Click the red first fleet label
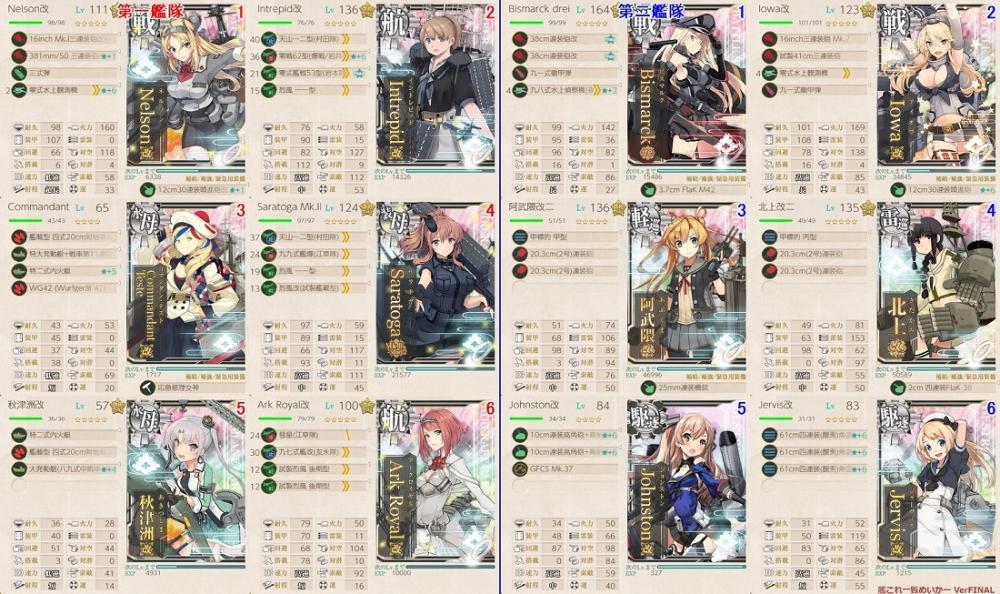This screenshot has width=1000, height=594. point(142,10)
